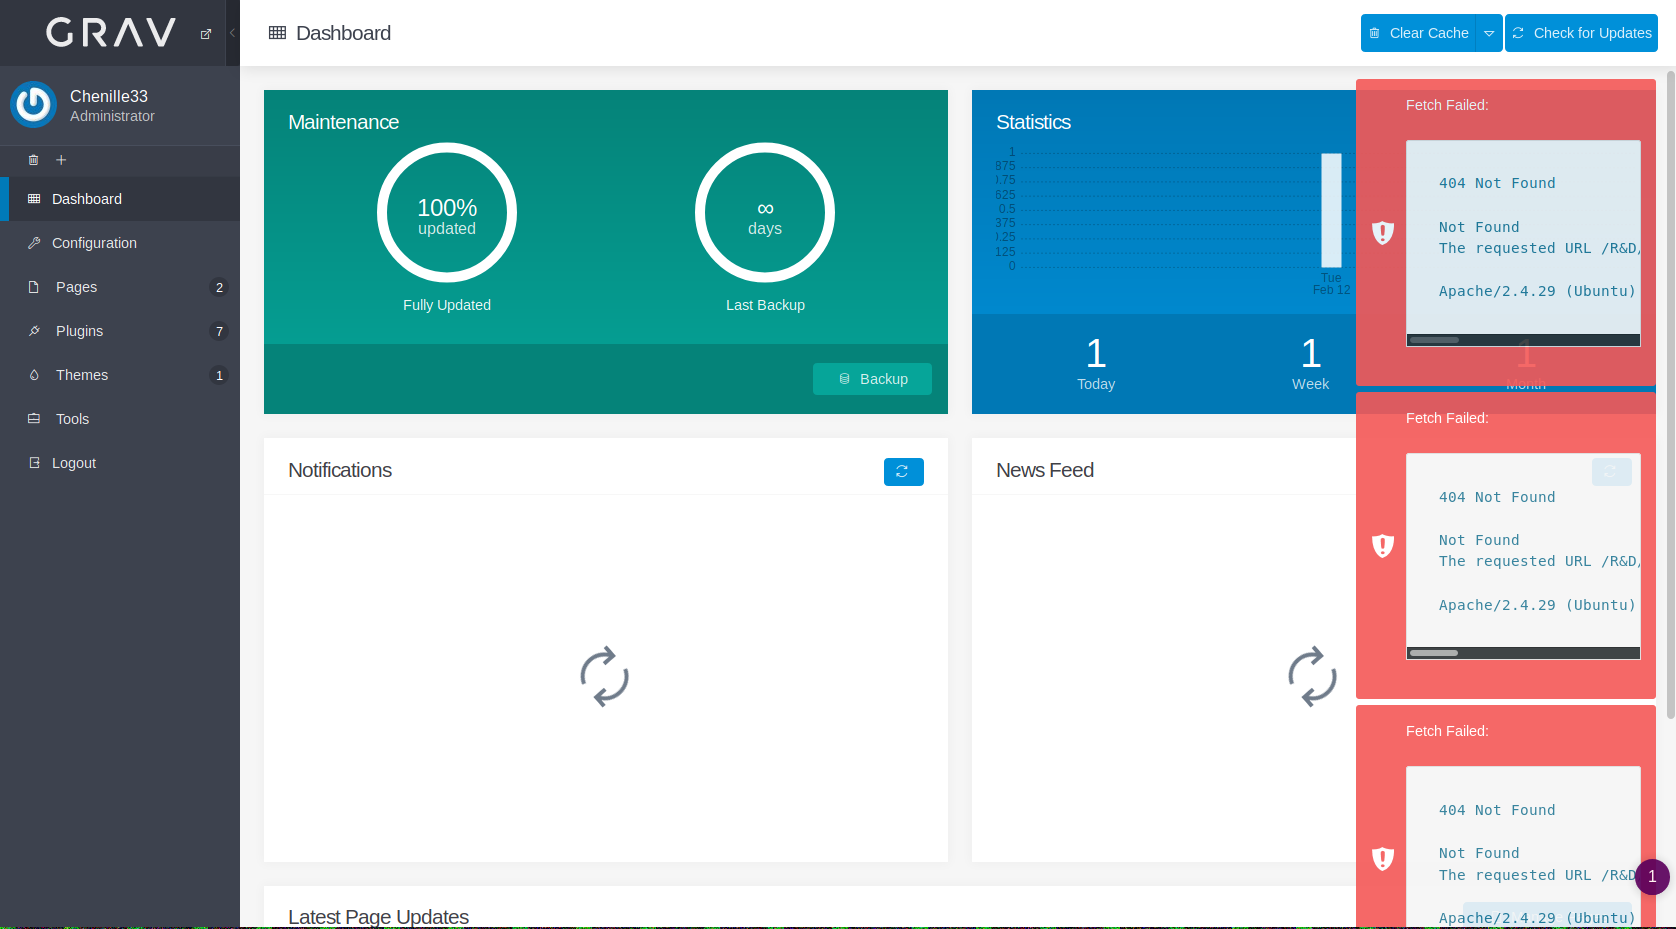Click the Themes droplet icon
Screen dimensions: 1676x929
(x=34, y=375)
